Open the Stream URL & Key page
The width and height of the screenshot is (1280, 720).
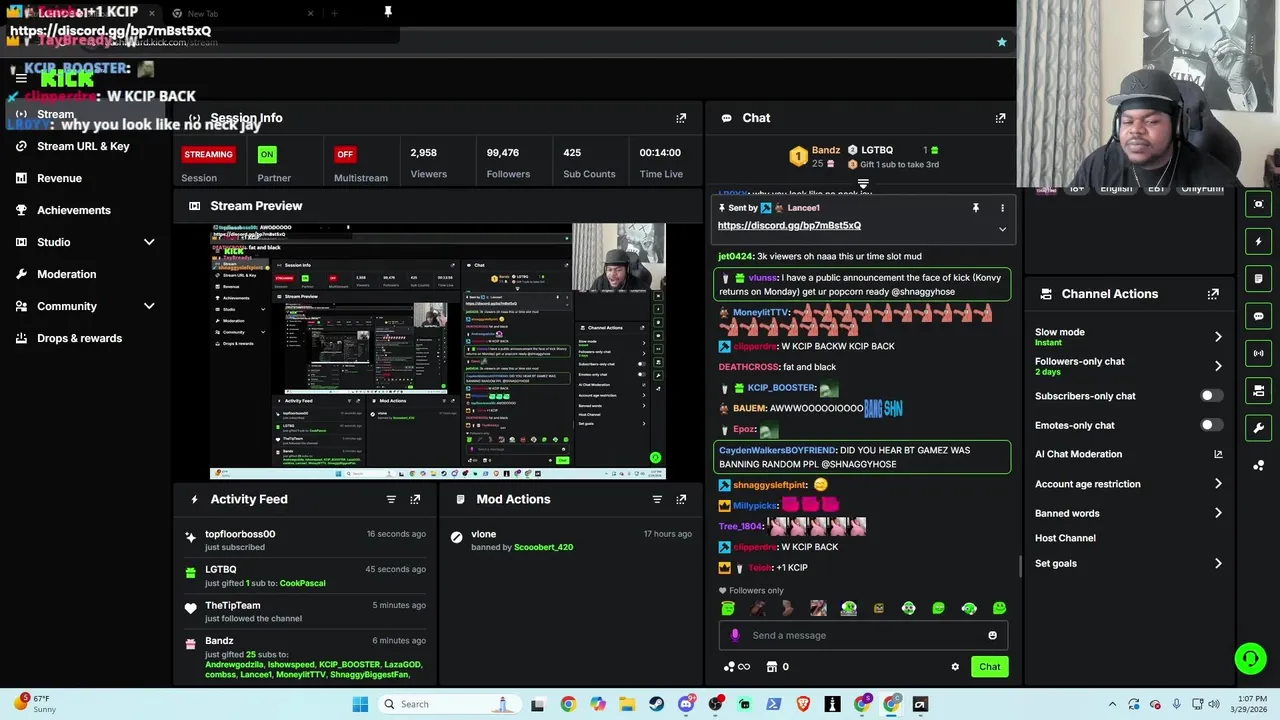(83, 146)
